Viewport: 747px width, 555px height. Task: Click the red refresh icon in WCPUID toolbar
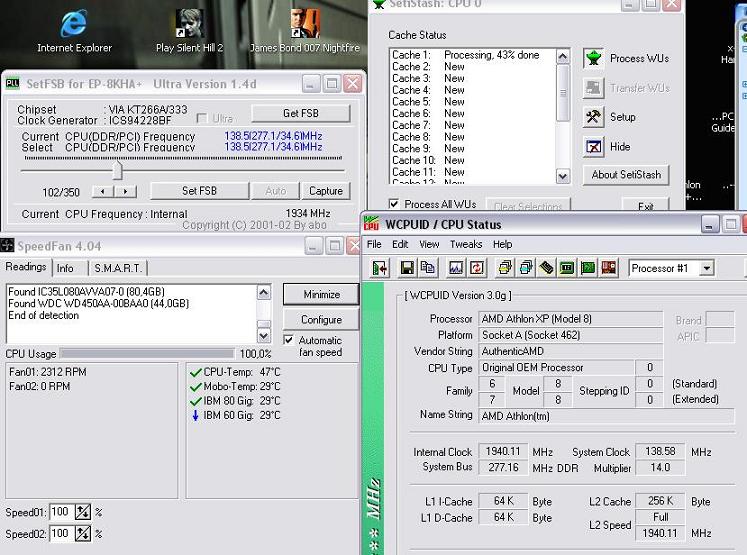(477, 268)
